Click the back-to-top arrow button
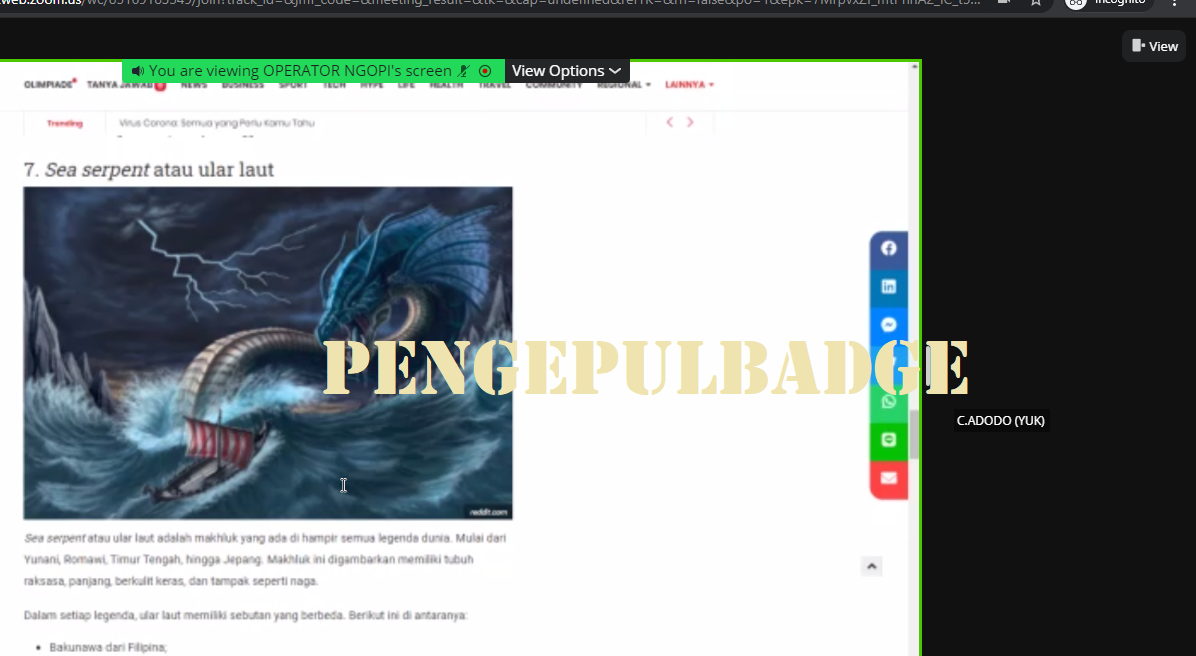Image resolution: width=1196 pixels, height=656 pixels. point(872,566)
